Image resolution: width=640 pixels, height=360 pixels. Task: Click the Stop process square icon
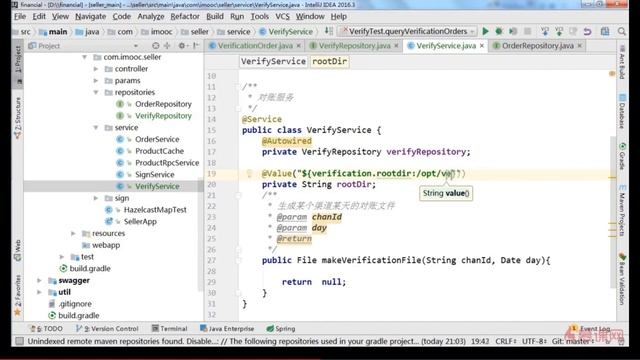pyautogui.click(x=527, y=31)
